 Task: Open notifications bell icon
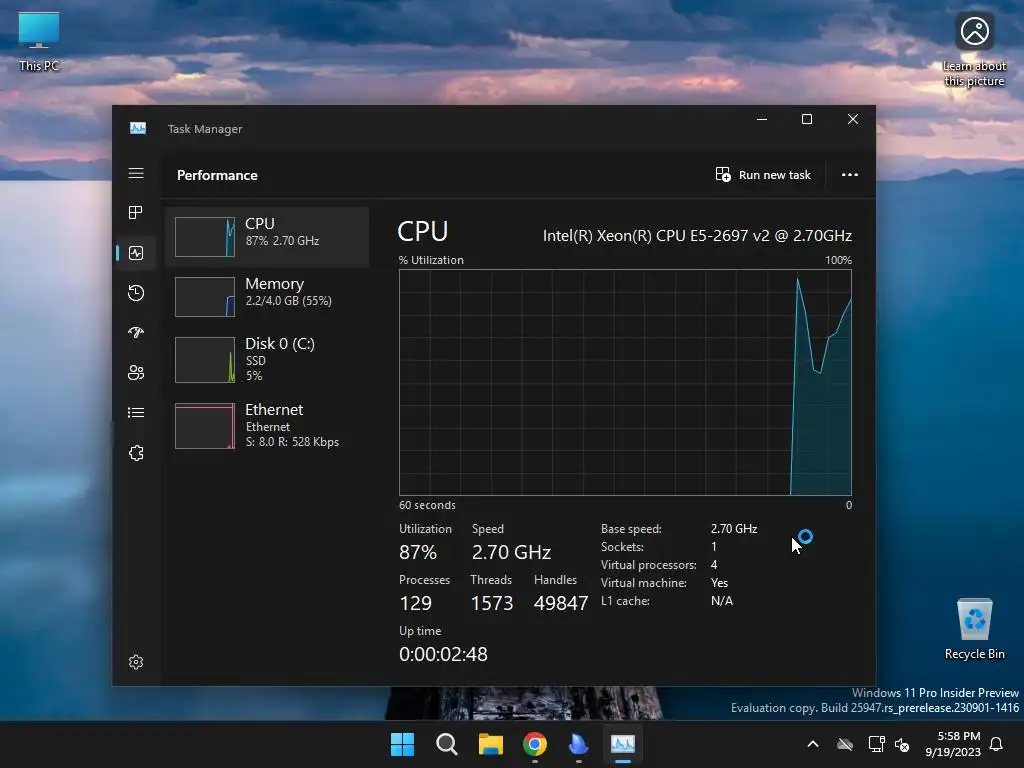(997, 744)
